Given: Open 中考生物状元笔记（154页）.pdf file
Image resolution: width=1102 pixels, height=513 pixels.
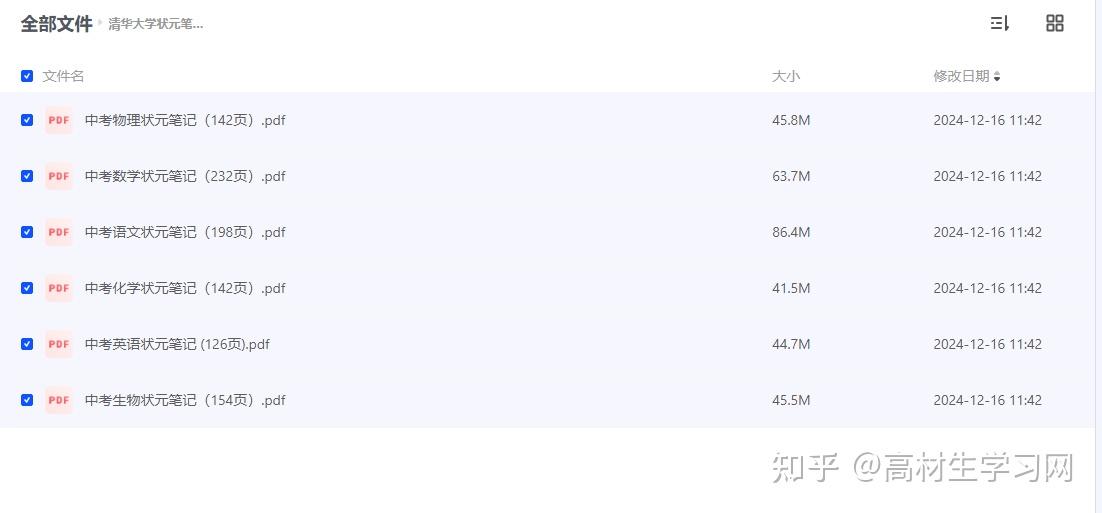Looking at the screenshot, I should [185, 400].
